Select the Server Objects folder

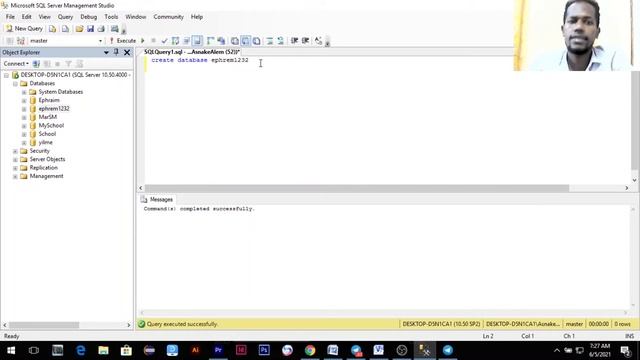click(47, 159)
